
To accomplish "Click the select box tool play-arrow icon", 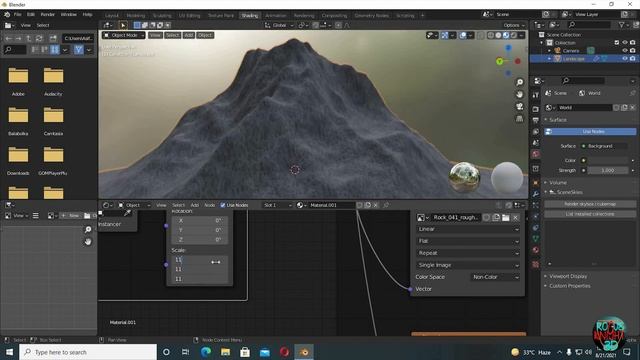I will (123, 25).
